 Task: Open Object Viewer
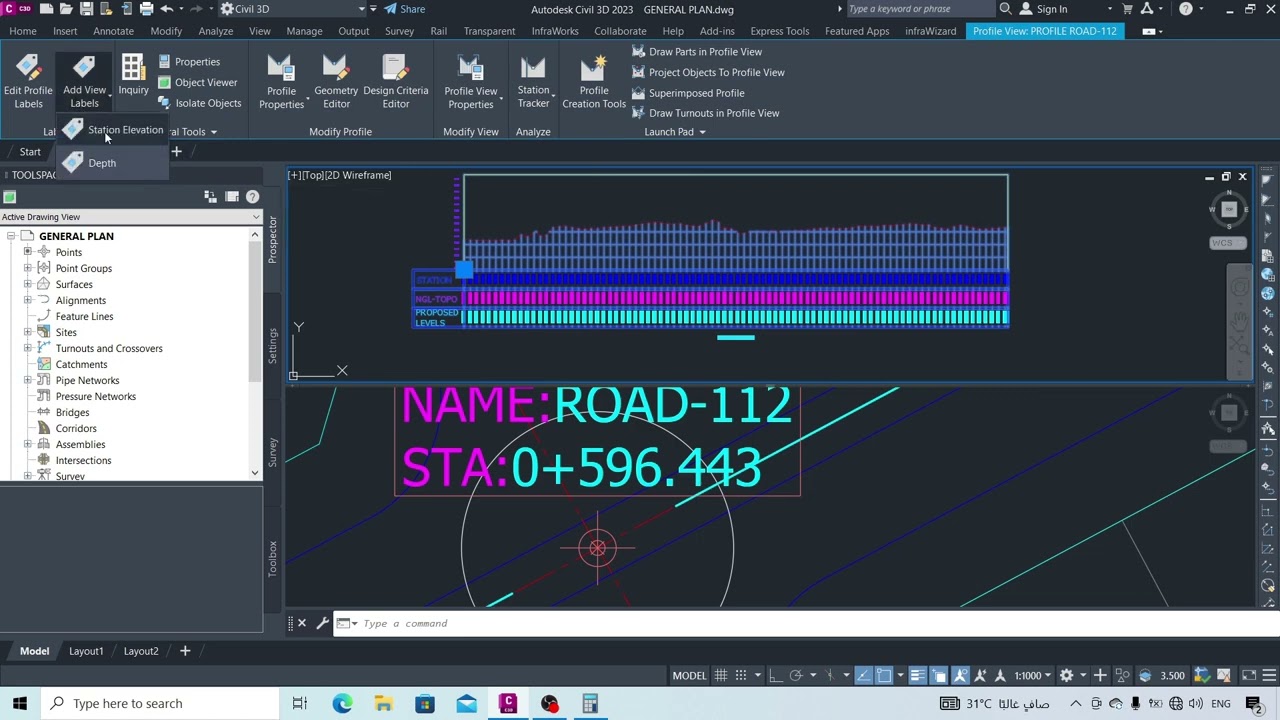pos(197,82)
